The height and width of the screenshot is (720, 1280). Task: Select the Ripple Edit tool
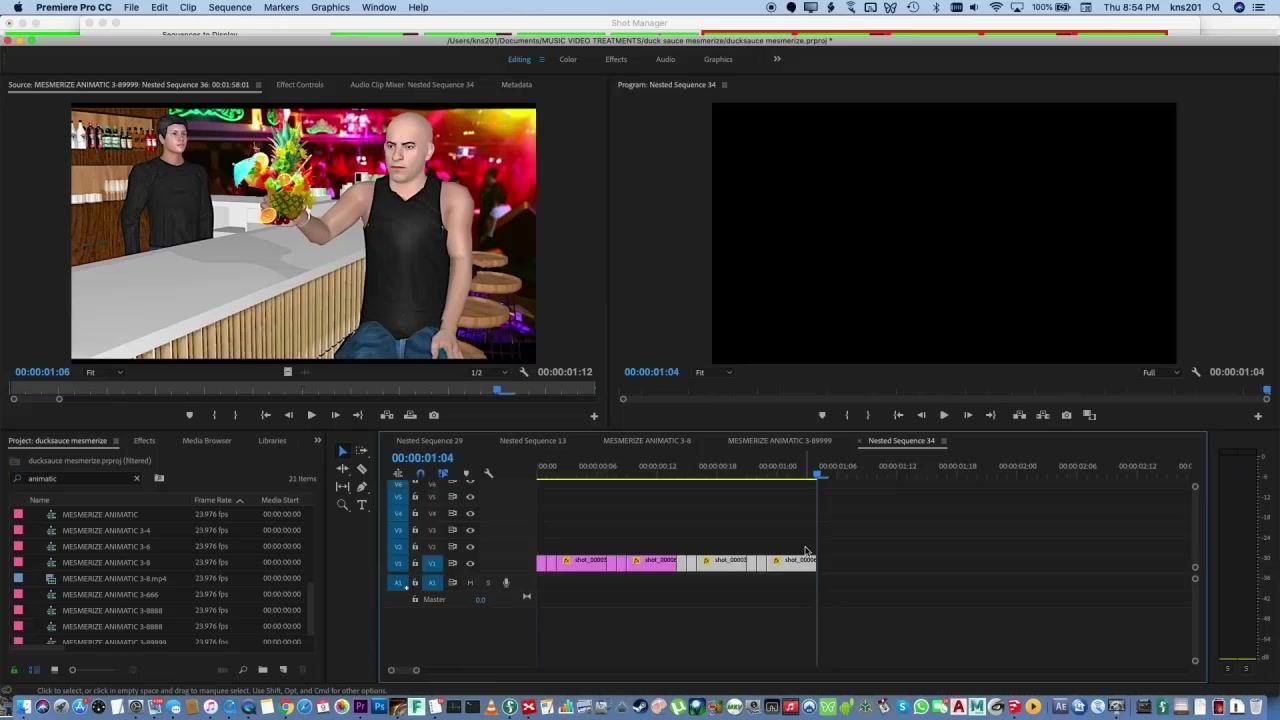click(342, 469)
